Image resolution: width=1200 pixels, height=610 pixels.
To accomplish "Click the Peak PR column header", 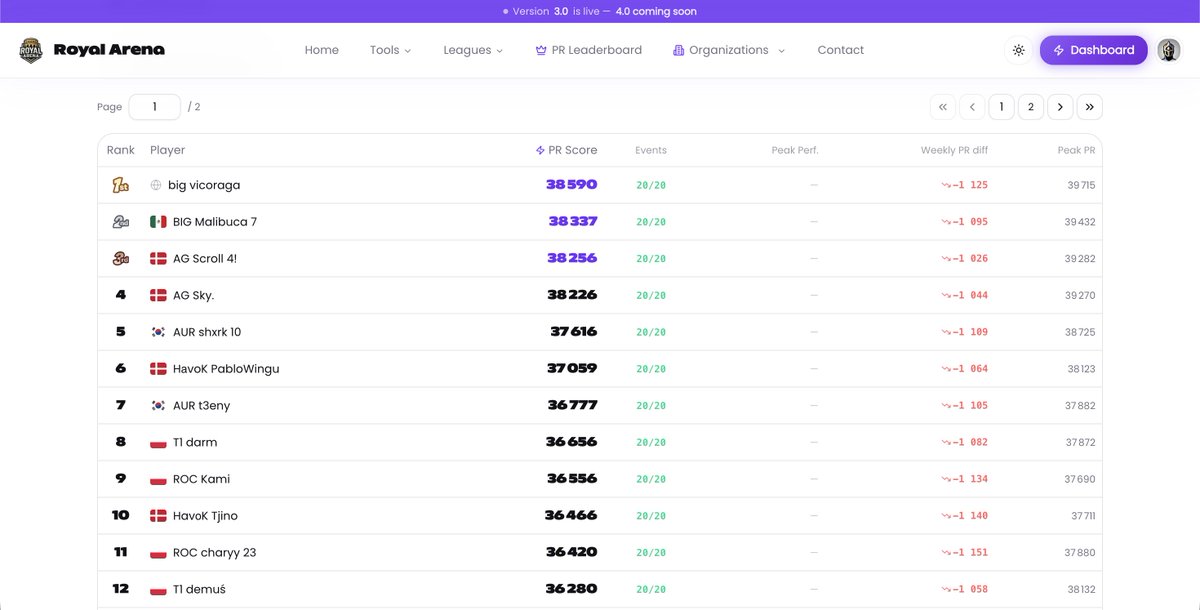I will point(1076,150).
